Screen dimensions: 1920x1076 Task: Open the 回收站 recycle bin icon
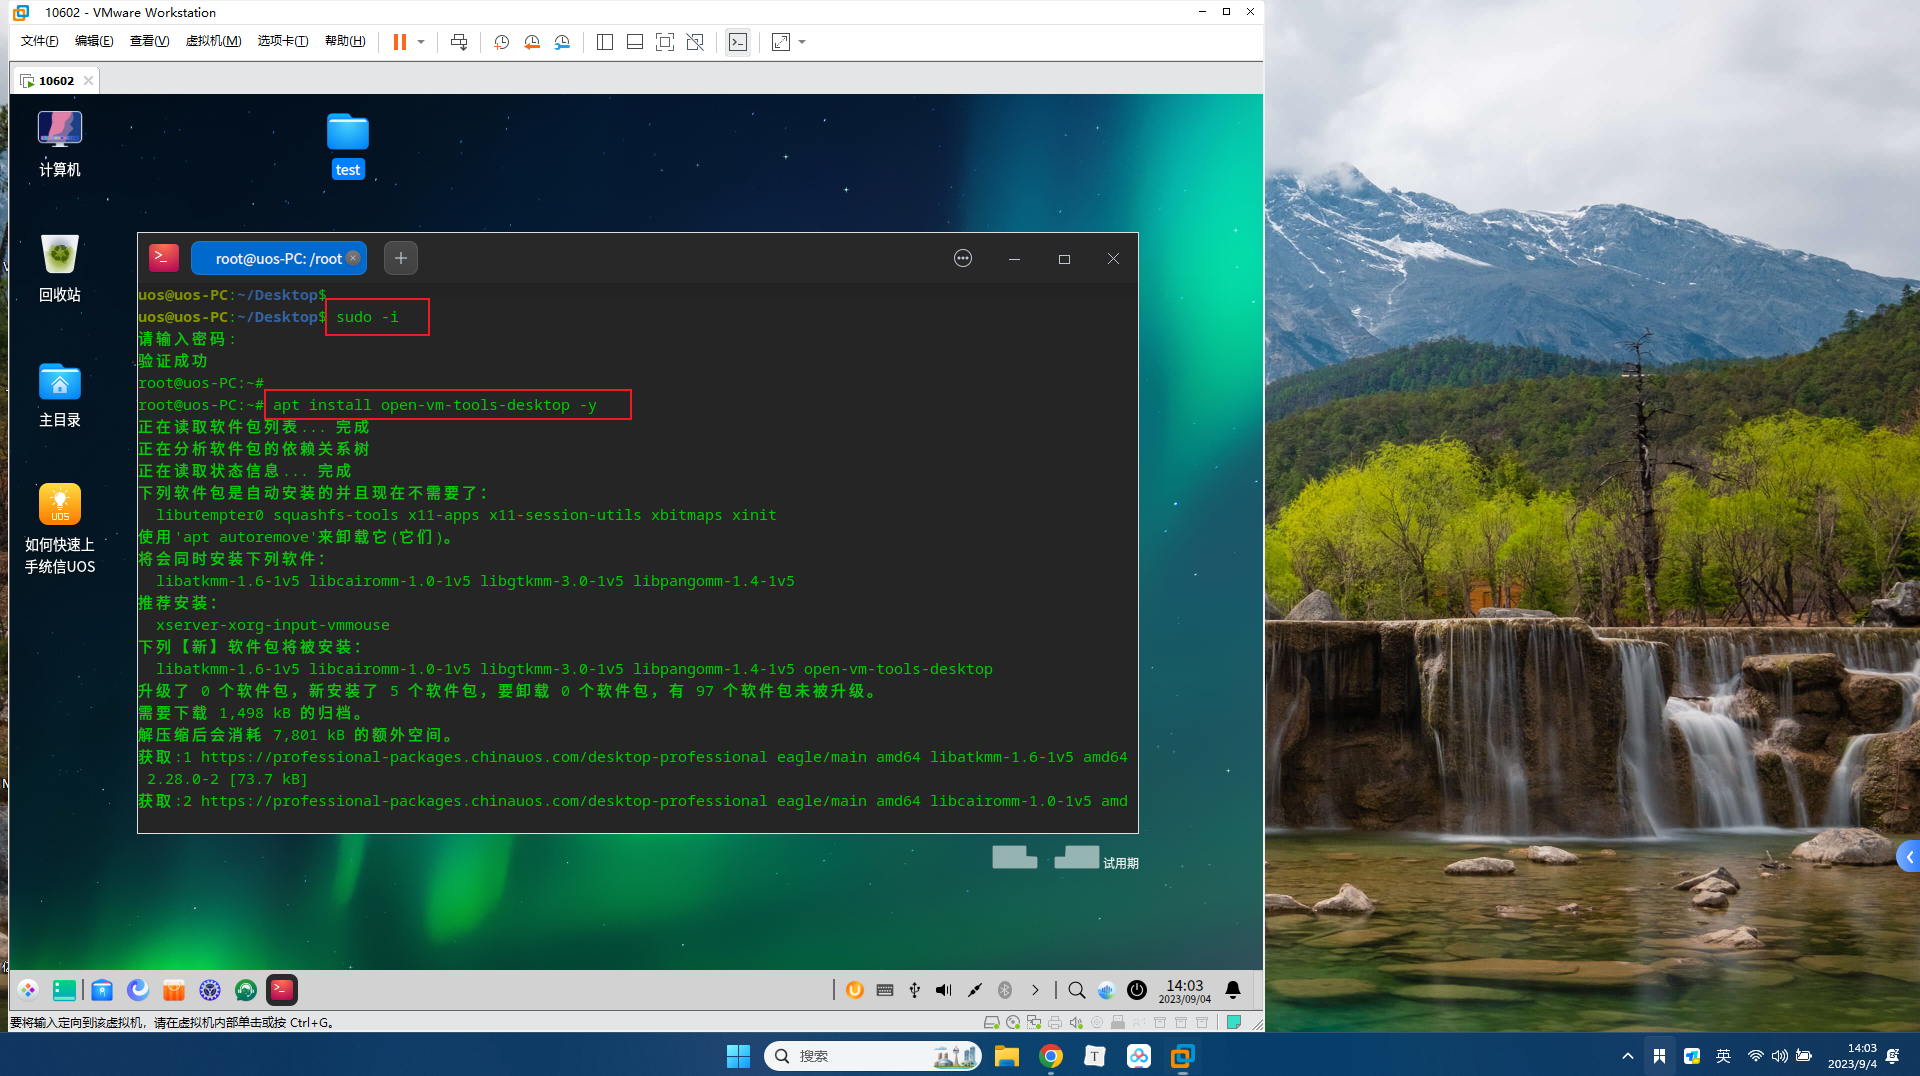[x=60, y=268]
